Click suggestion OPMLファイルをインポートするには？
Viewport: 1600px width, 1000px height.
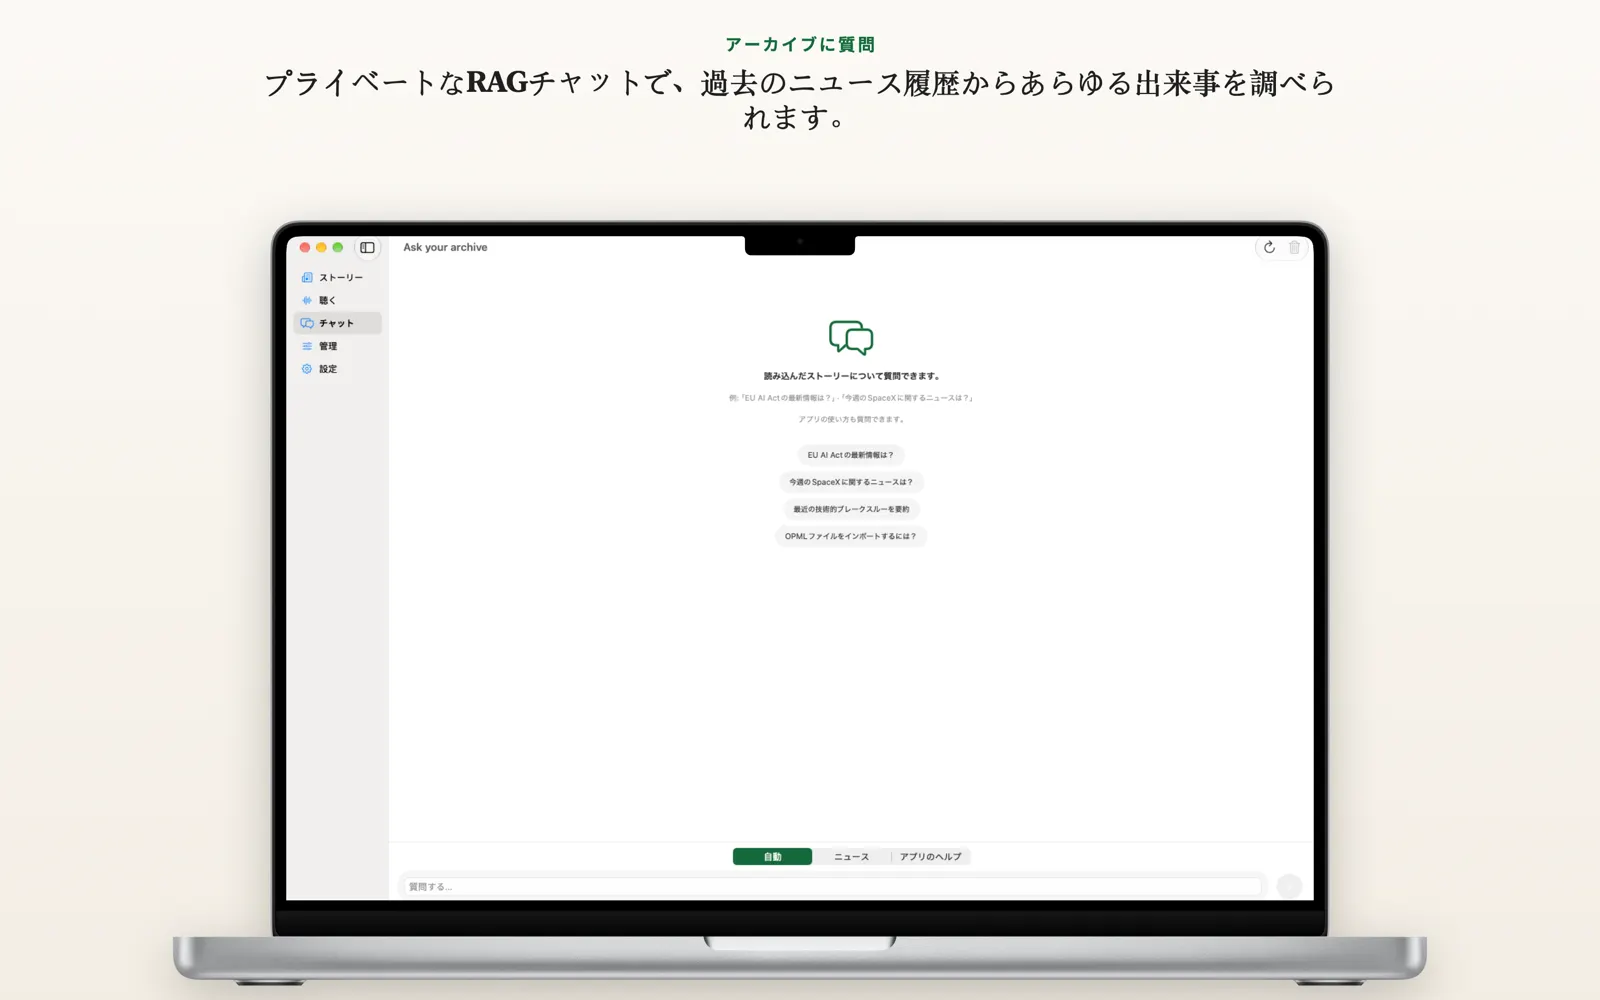[x=851, y=536]
